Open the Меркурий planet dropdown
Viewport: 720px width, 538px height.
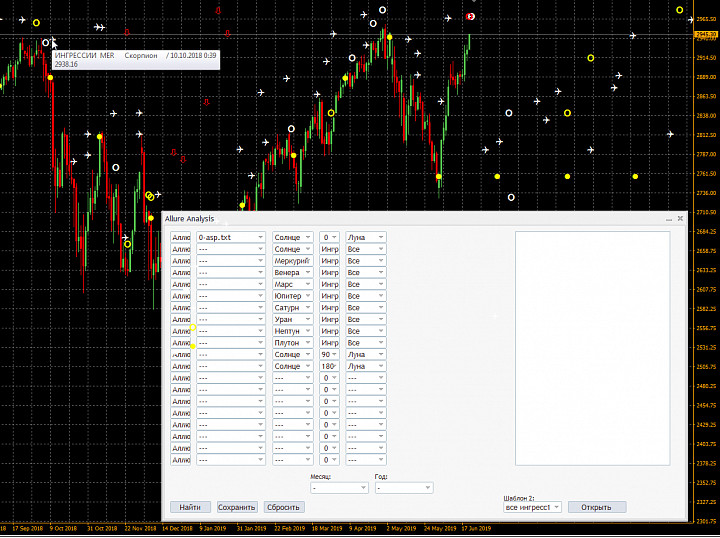pyautogui.click(x=292, y=261)
